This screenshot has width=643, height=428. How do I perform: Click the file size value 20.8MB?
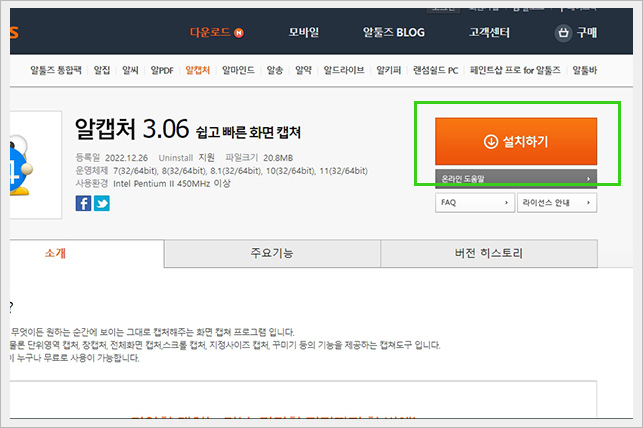tap(278, 158)
